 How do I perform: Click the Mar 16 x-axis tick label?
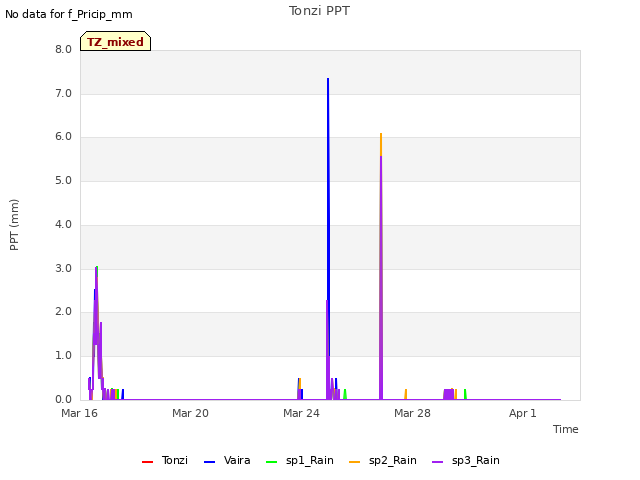[80, 413]
